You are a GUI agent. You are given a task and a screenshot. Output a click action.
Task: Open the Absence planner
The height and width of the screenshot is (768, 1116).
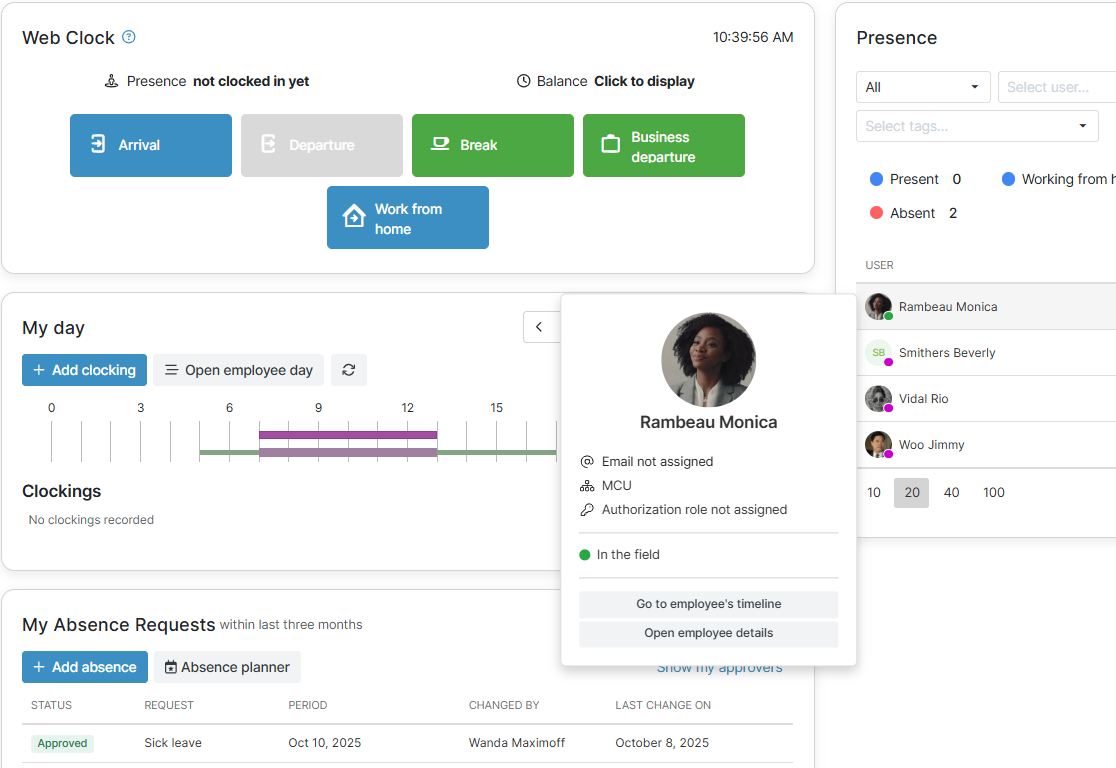pos(228,667)
